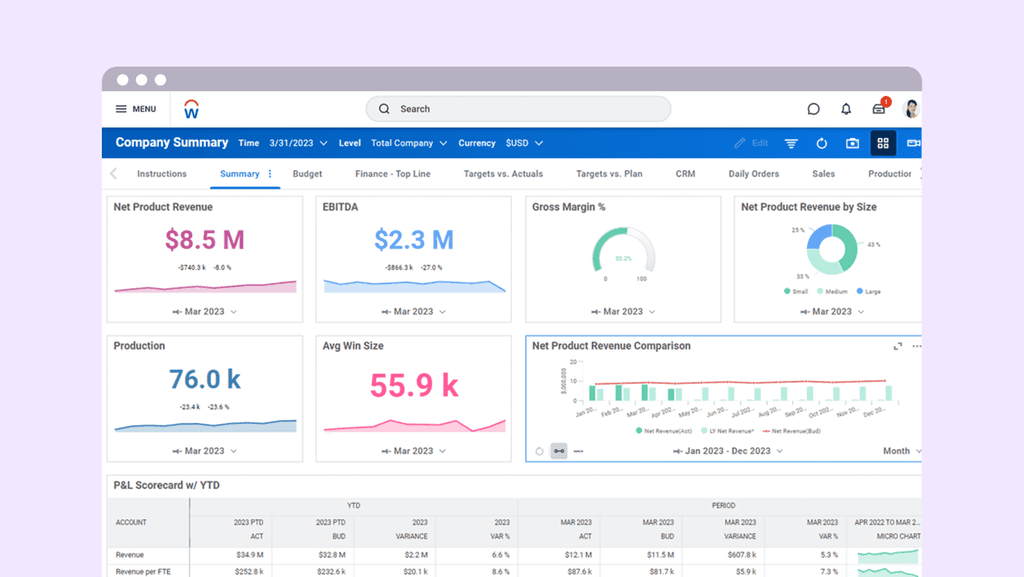The height and width of the screenshot is (577, 1024).
Task: Toggle the refresh control on the comparison chart footer
Action: (538, 451)
